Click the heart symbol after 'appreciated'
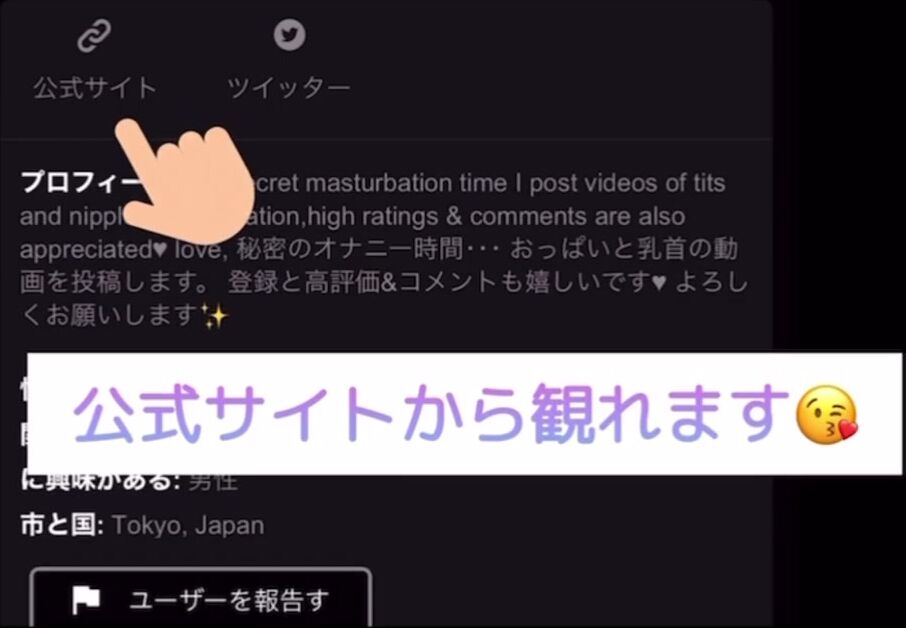 (161, 250)
